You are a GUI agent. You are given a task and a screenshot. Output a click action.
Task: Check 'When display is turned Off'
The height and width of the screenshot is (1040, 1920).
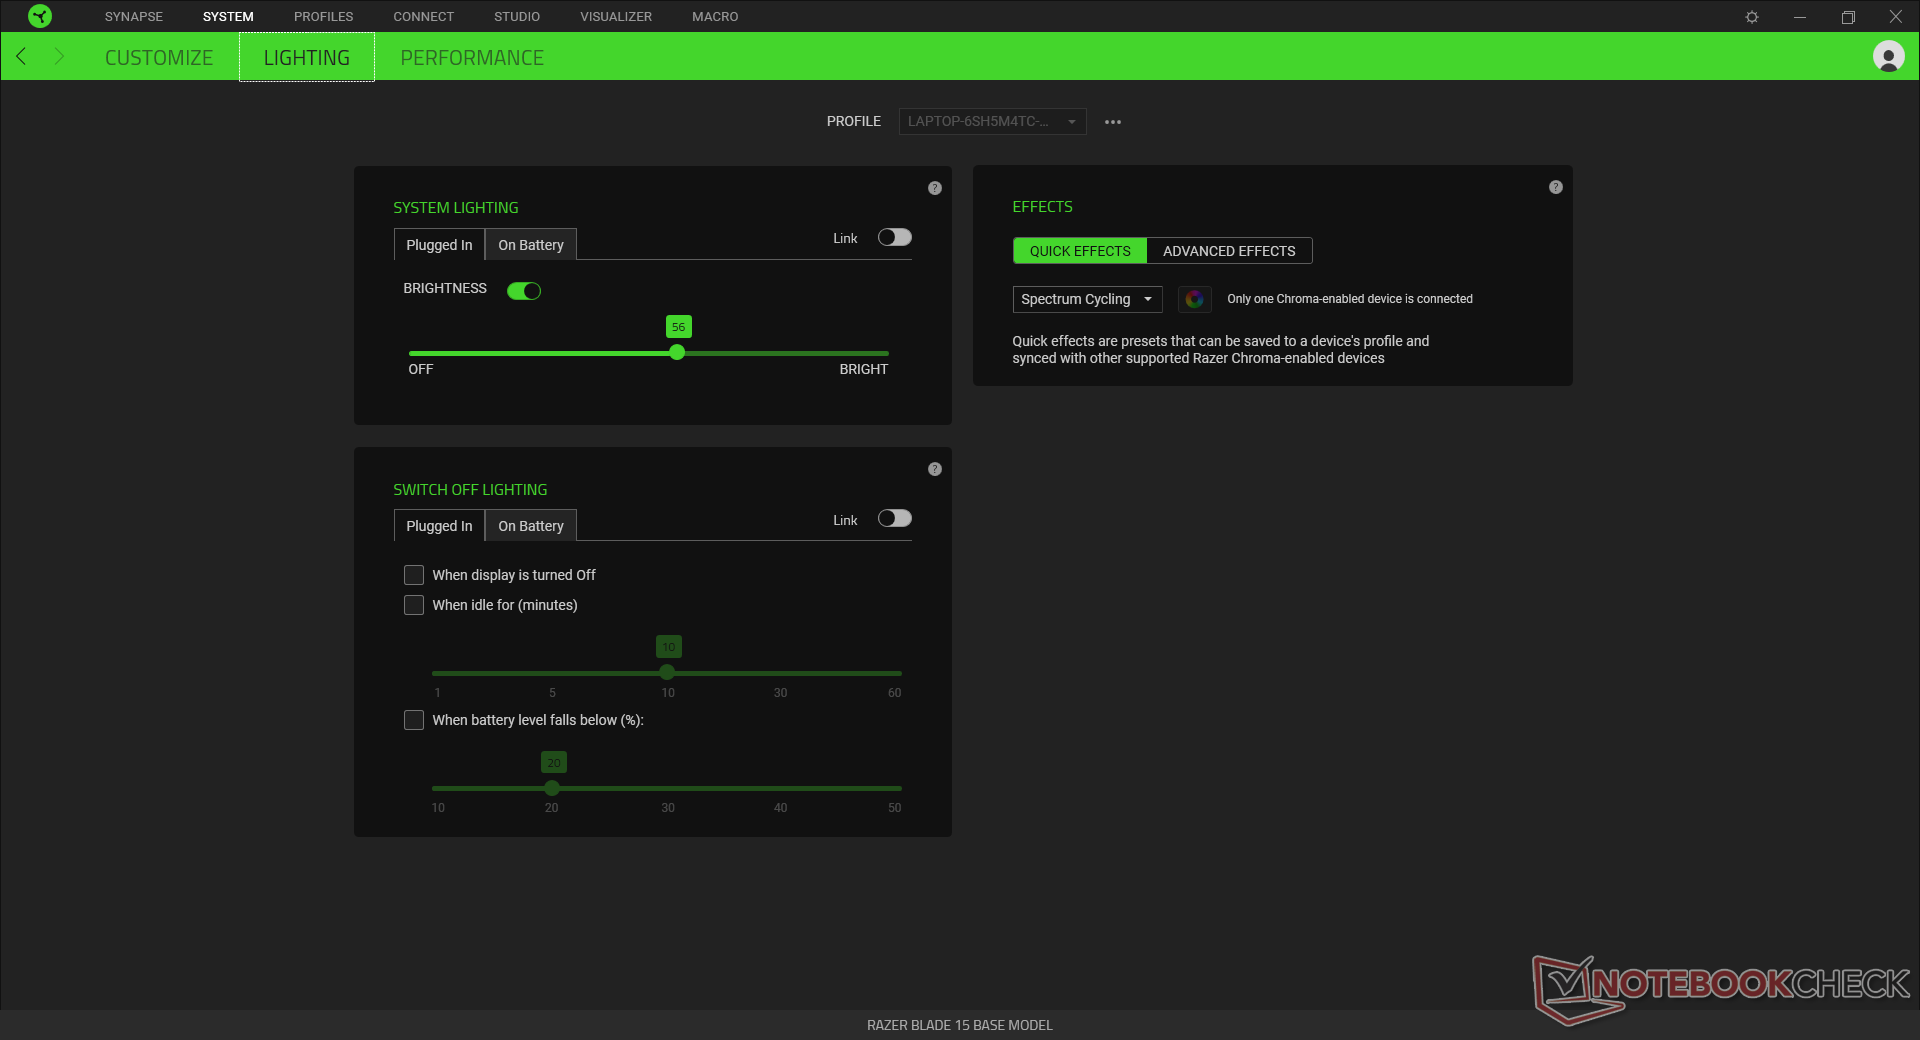click(414, 575)
